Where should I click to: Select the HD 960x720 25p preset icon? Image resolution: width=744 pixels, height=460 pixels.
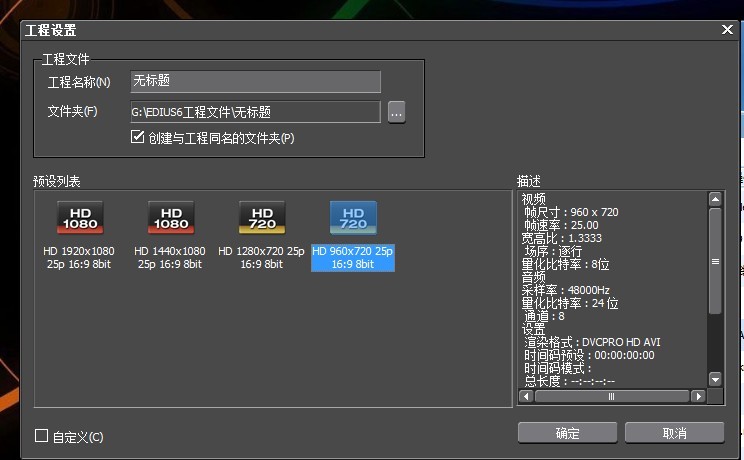click(353, 218)
